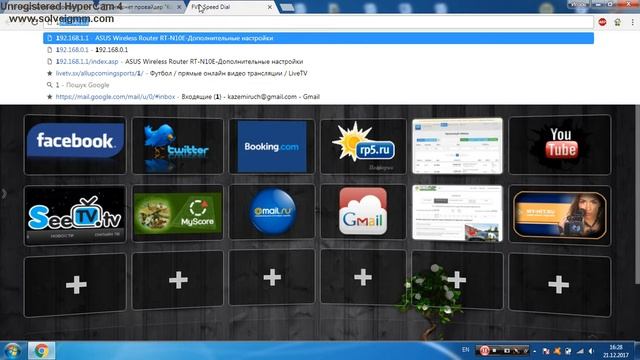Screen dimensions: 640x360
Task: Click the network signal tray icon
Action: click(x=580, y=351)
